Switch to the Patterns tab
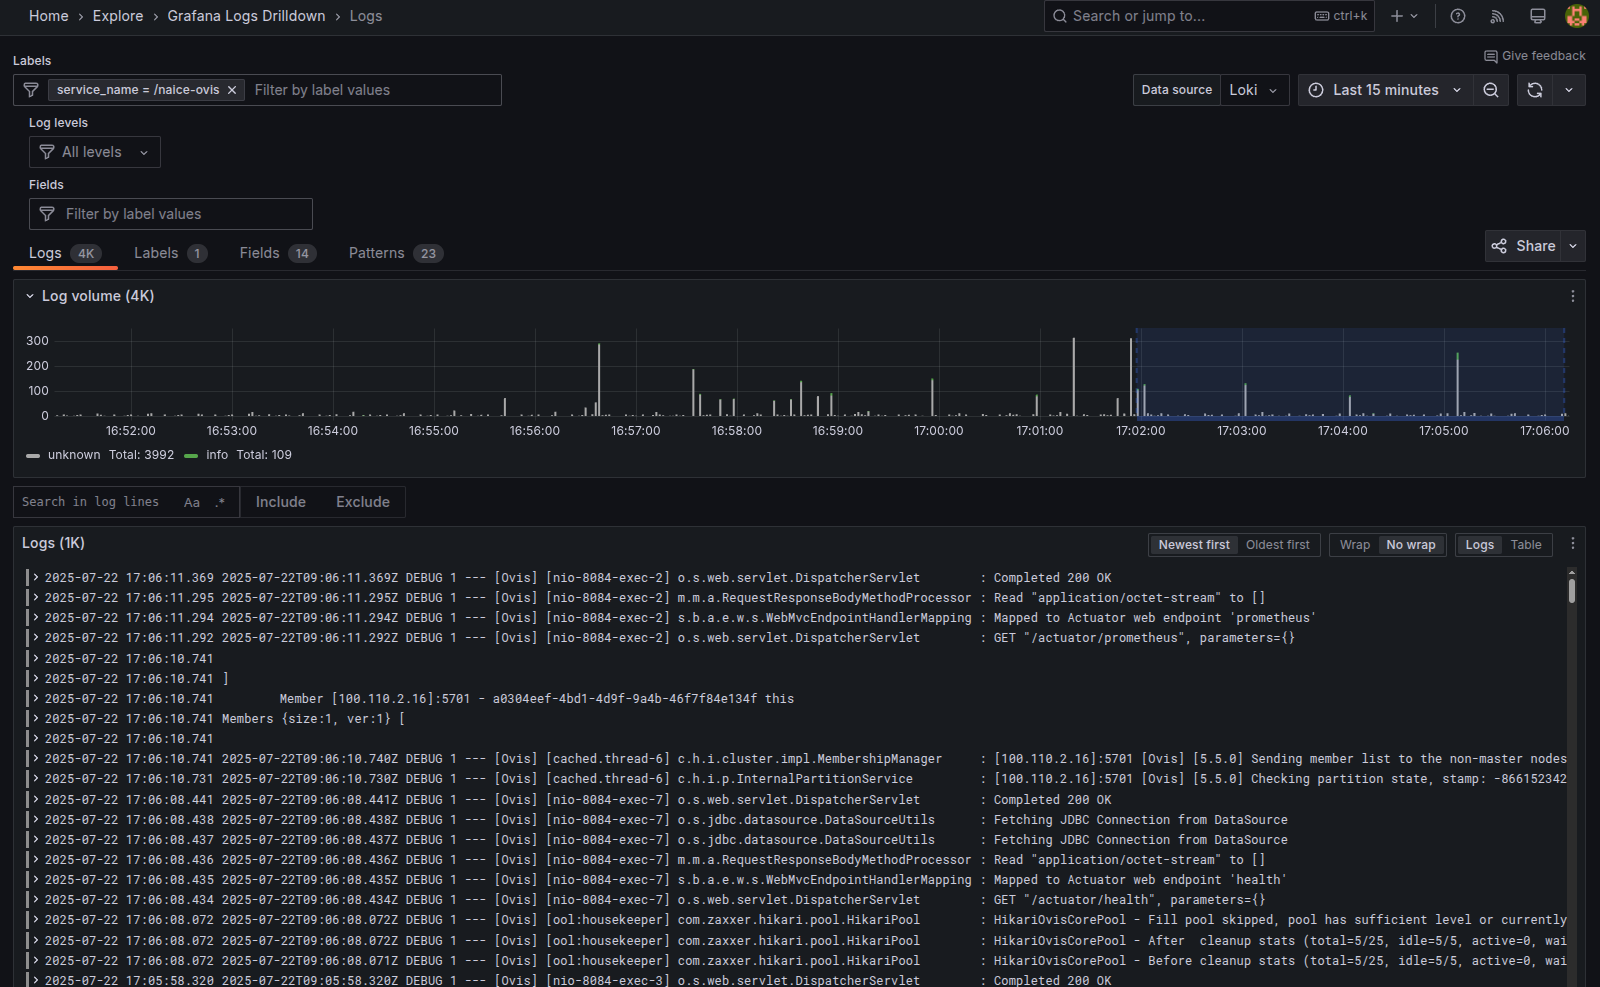The width and height of the screenshot is (1600, 987). coord(377,253)
